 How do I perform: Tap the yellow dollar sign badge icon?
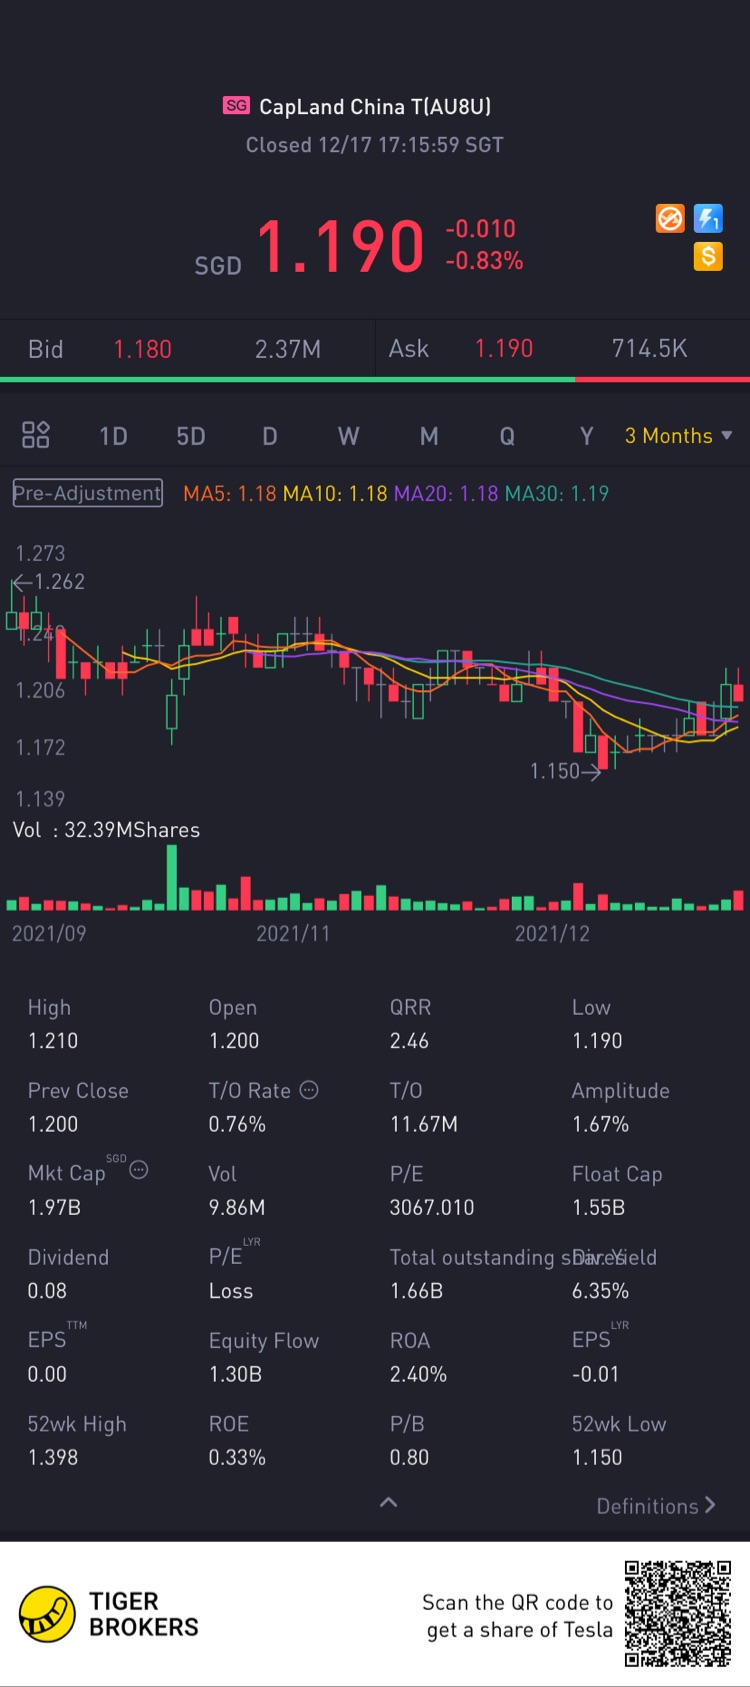708,257
